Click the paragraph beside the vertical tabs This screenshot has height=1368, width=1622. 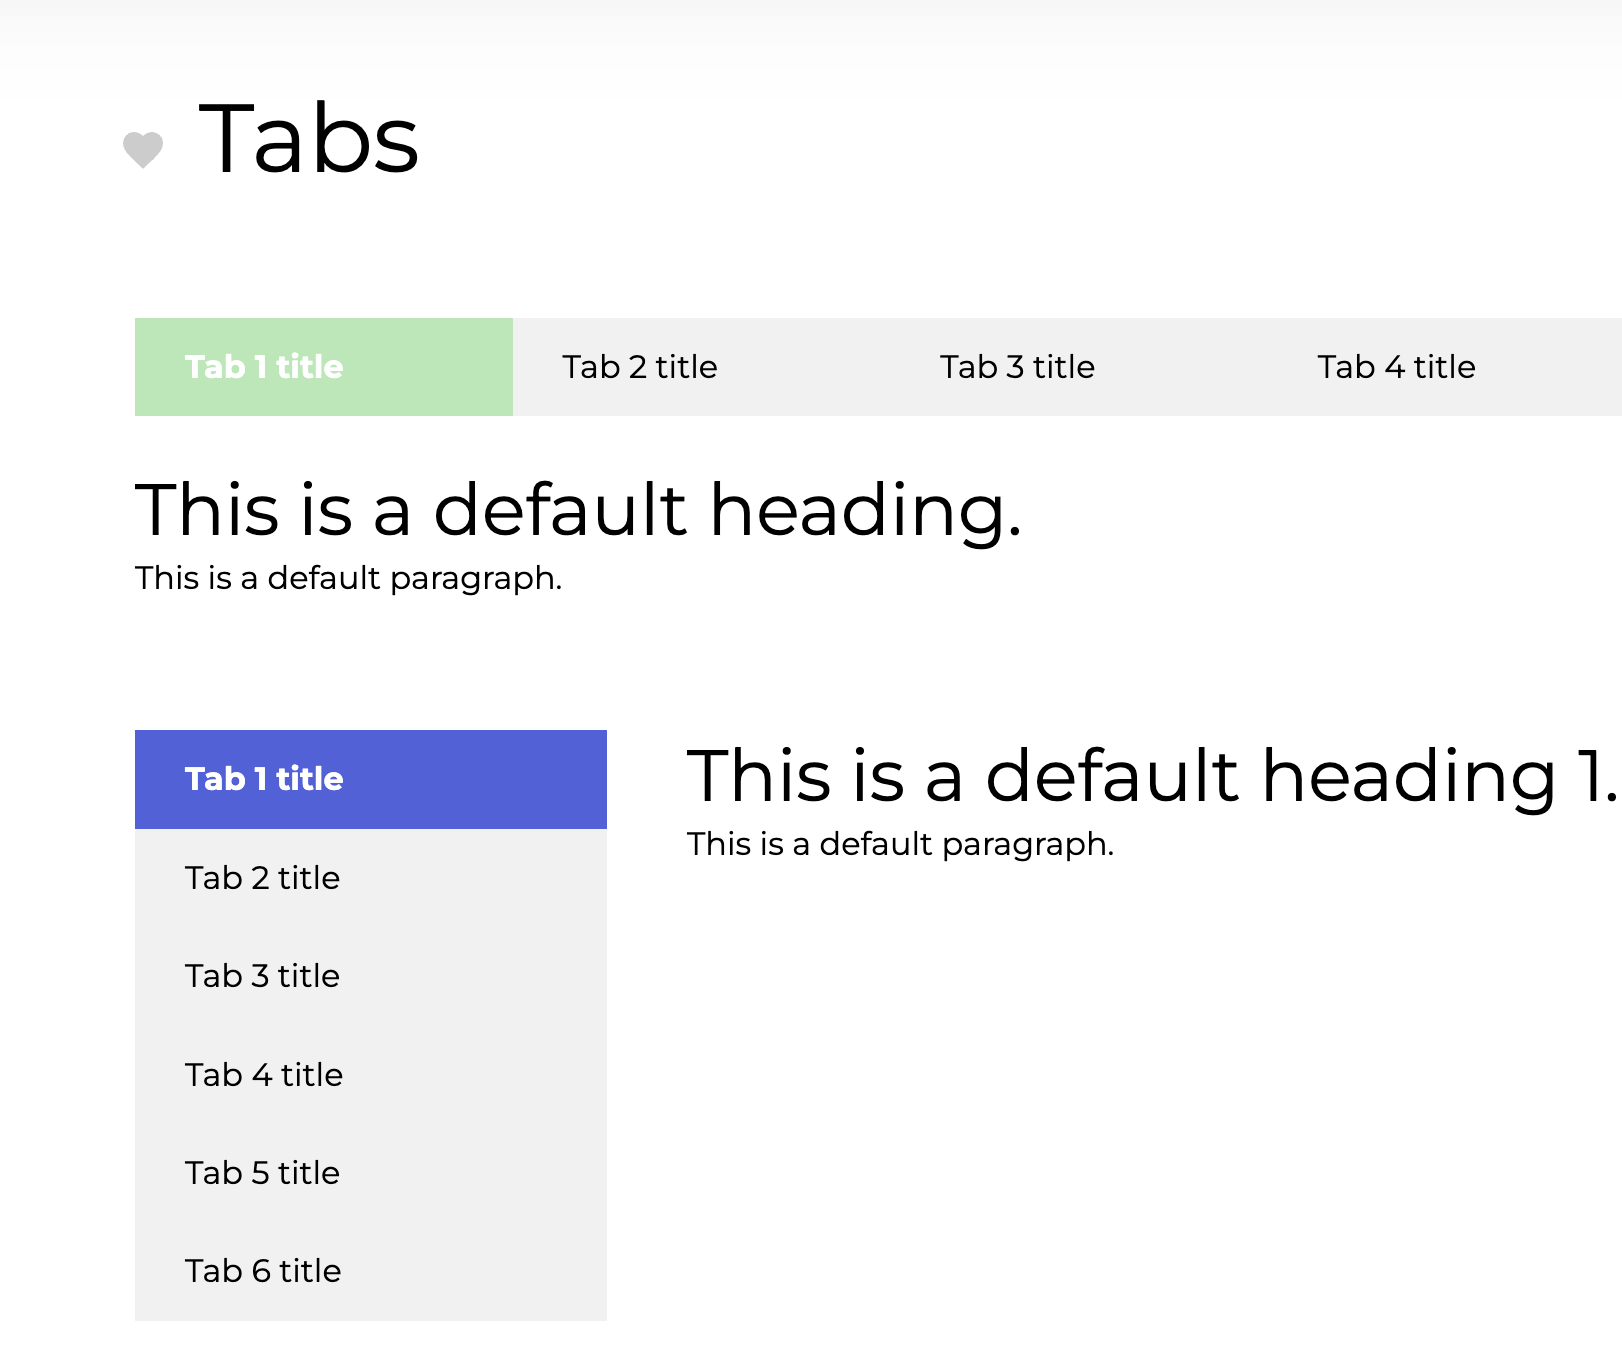tap(900, 844)
